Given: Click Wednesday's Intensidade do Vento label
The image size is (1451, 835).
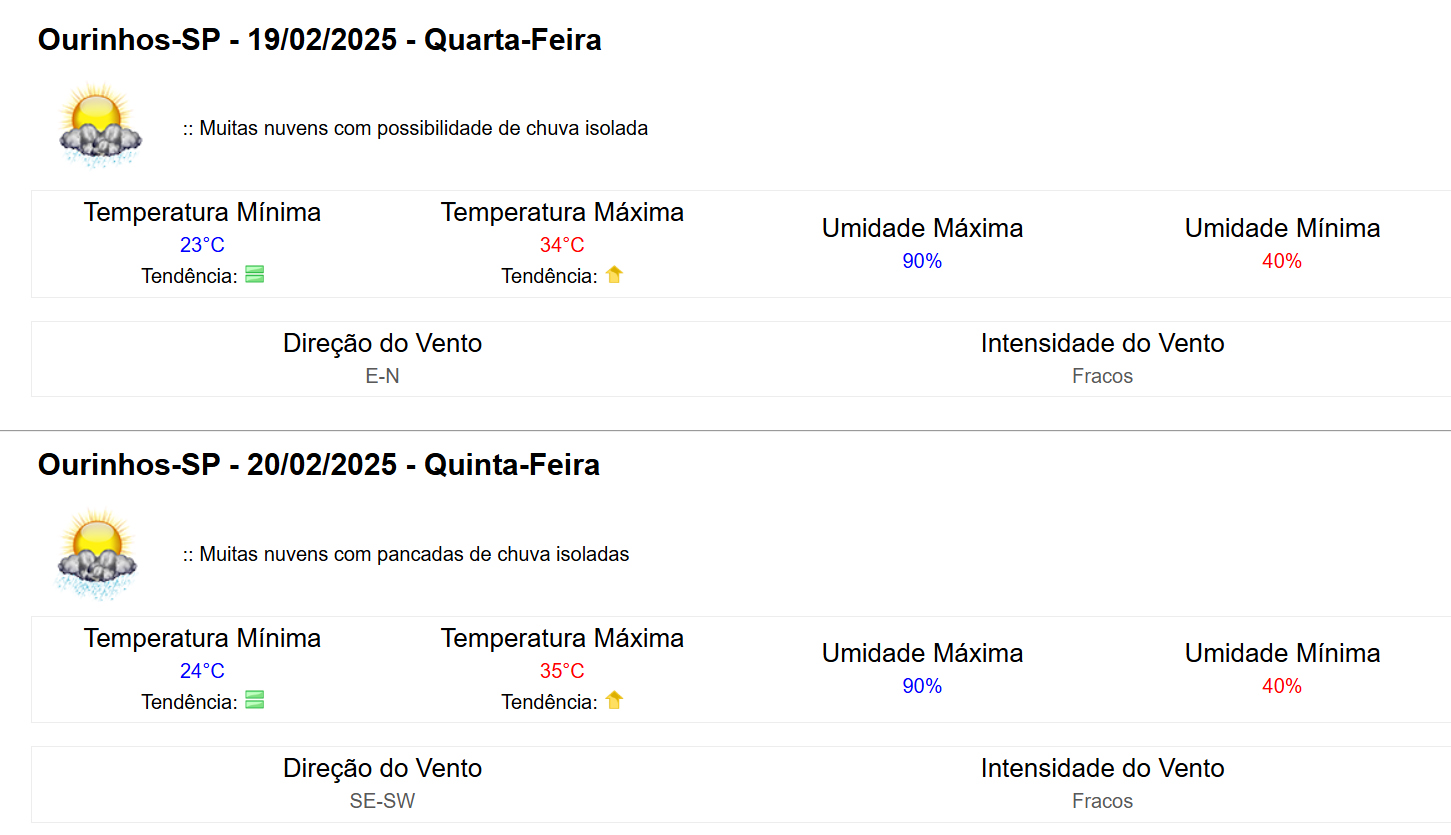Looking at the screenshot, I should coord(1102,343).
